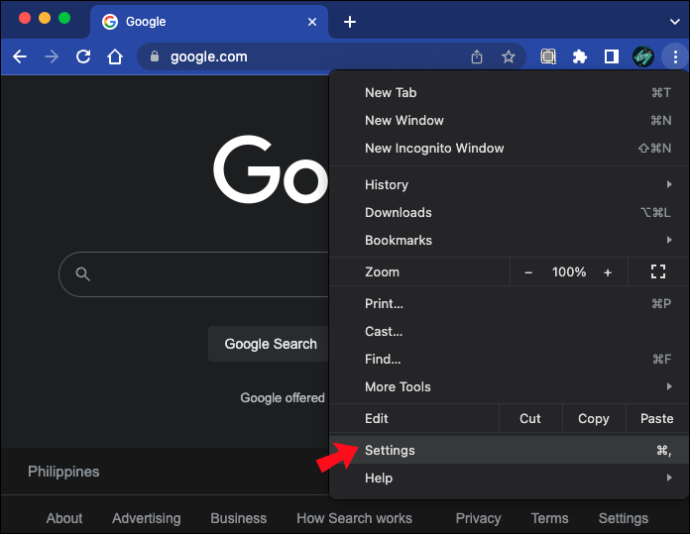The image size is (690, 534).
Task: Enter full screen via the zoom row icon
Action: click(x=658, y=272)
